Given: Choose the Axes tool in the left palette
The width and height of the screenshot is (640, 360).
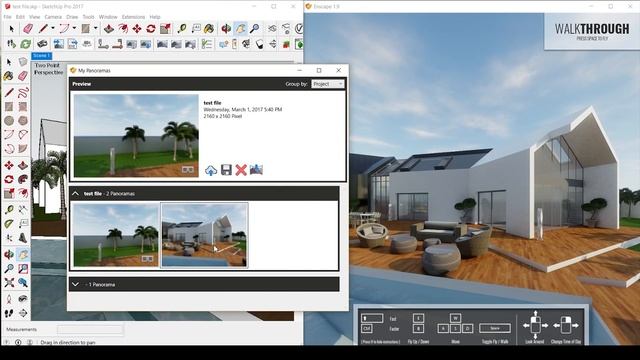Looking at the screenshot, I should (x=9, y=238).
